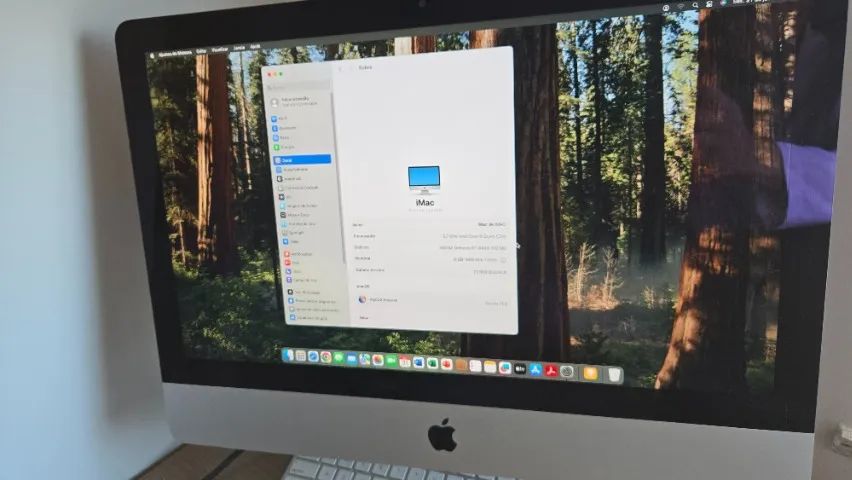
Task: Click the Wi-Fi status icon in menu bar
Action: point(681,7)
